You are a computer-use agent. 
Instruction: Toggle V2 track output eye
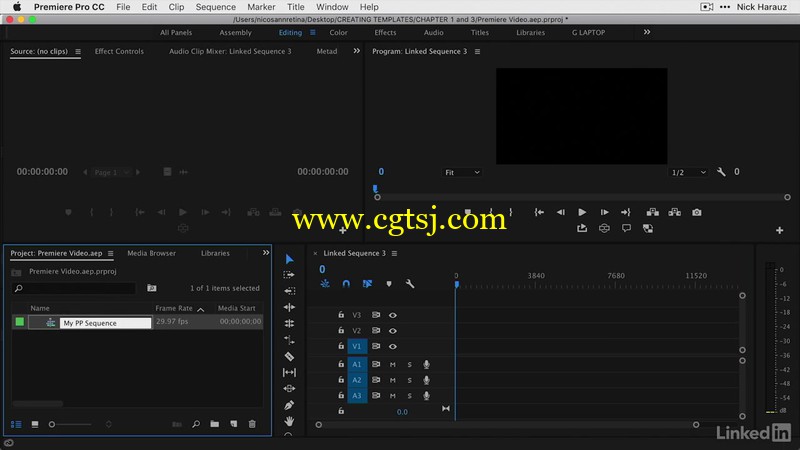click(392, 331)
